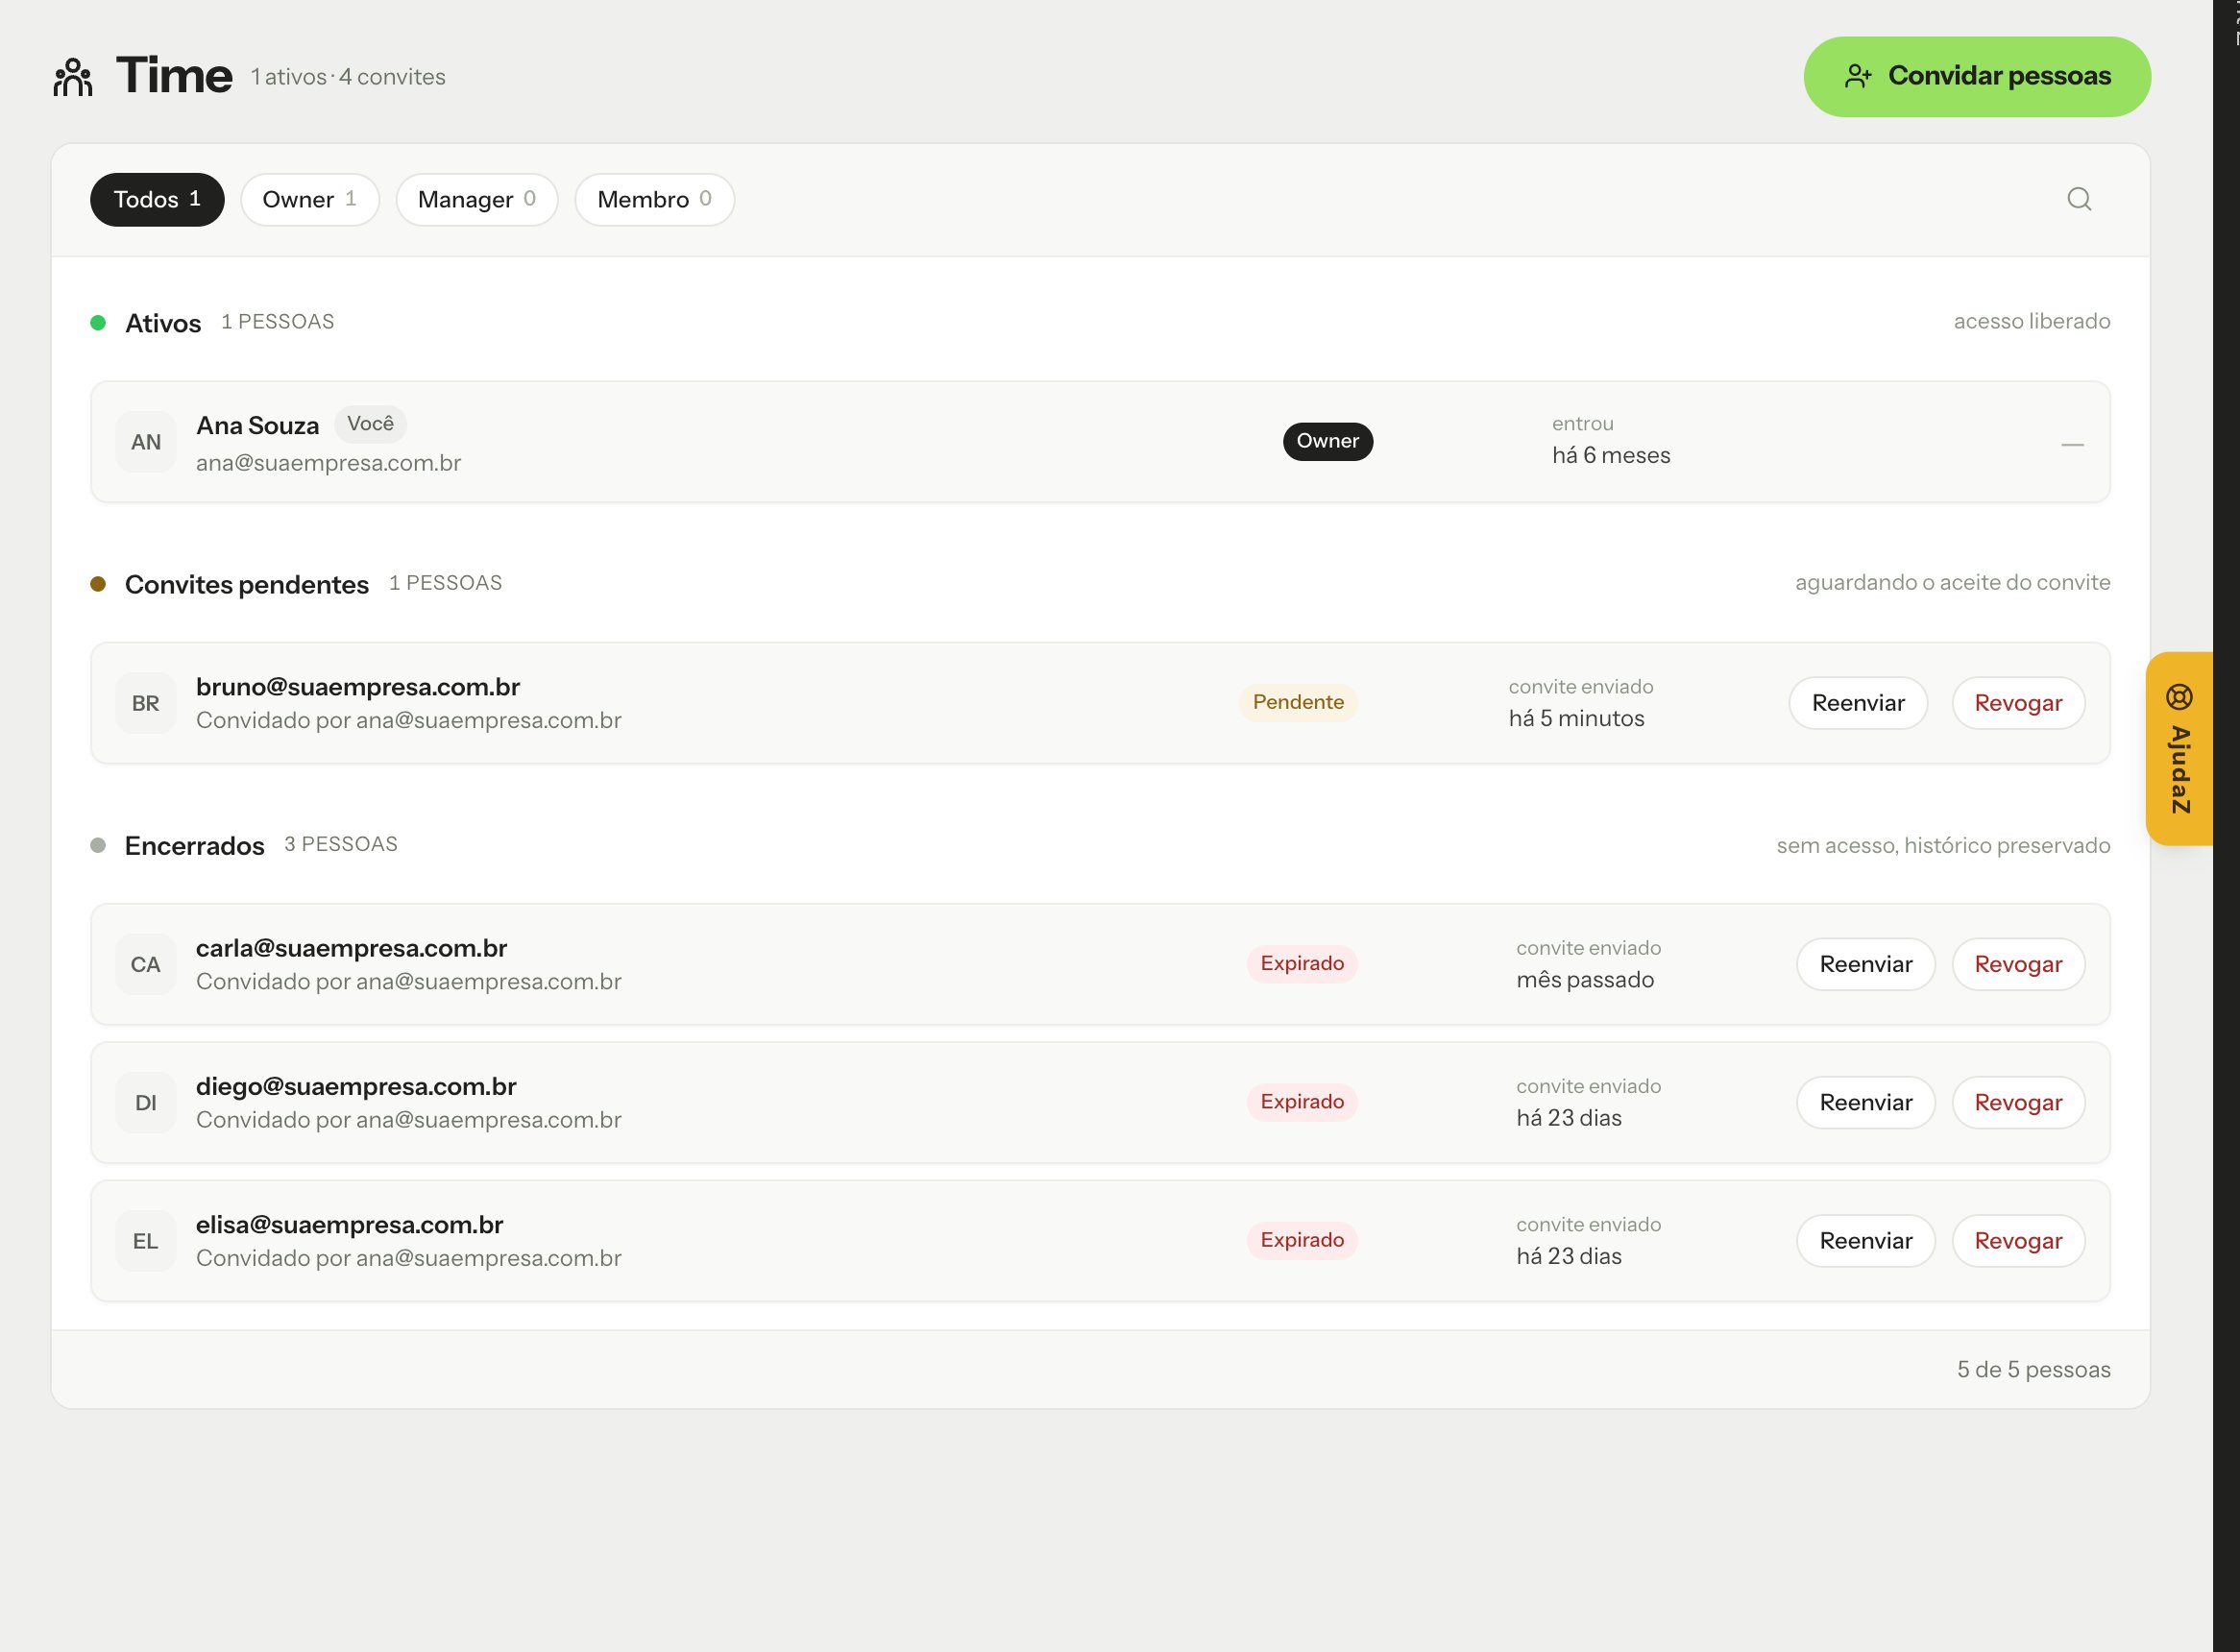This screenshot has height=1652, width=2240.
Task: Click the Encerrados section heading
Action: 195,846
